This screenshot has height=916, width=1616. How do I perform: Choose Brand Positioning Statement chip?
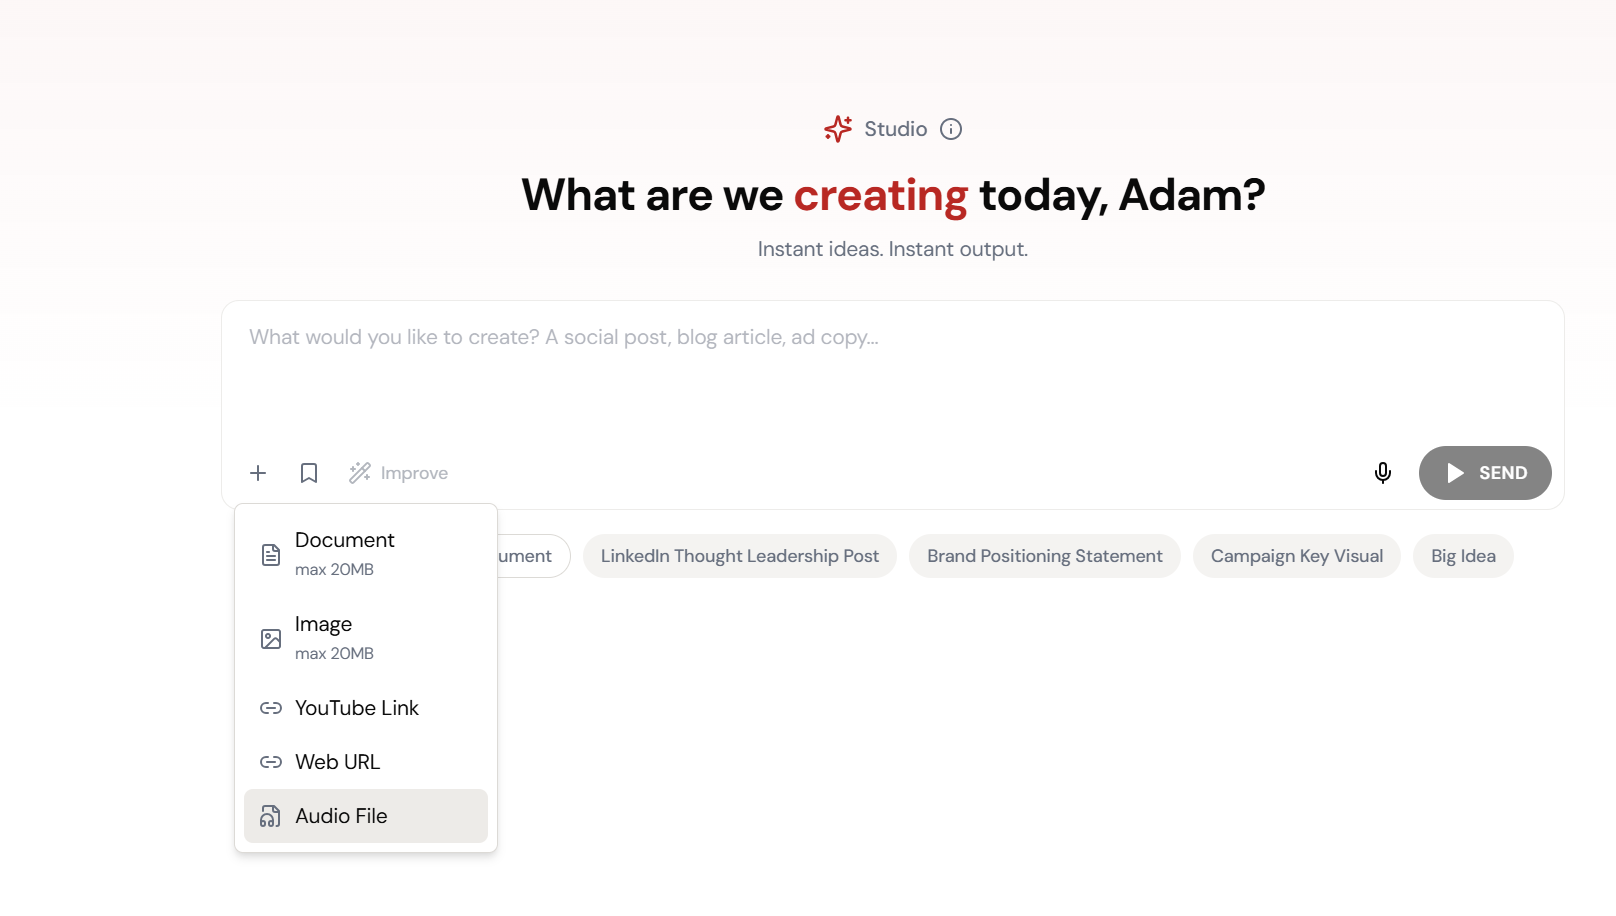pos(1044,556)
